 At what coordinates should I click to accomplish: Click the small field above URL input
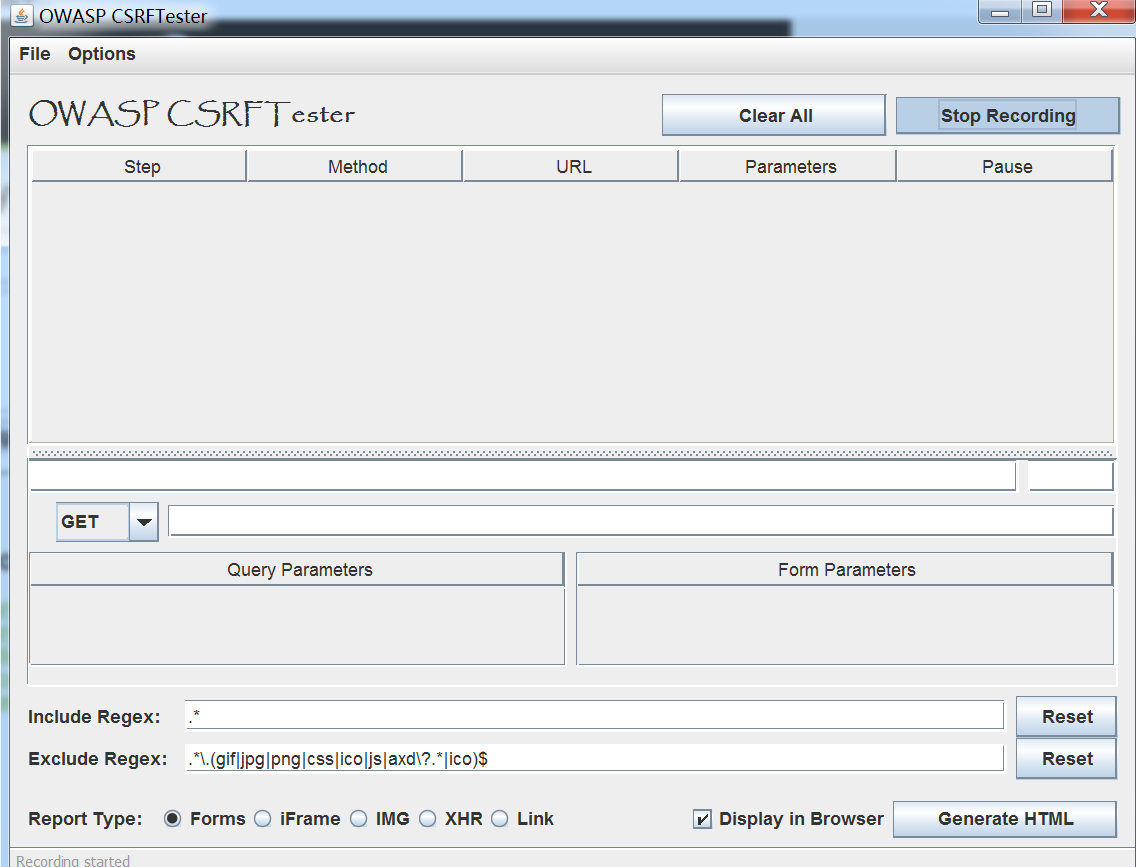point(1071,476)
